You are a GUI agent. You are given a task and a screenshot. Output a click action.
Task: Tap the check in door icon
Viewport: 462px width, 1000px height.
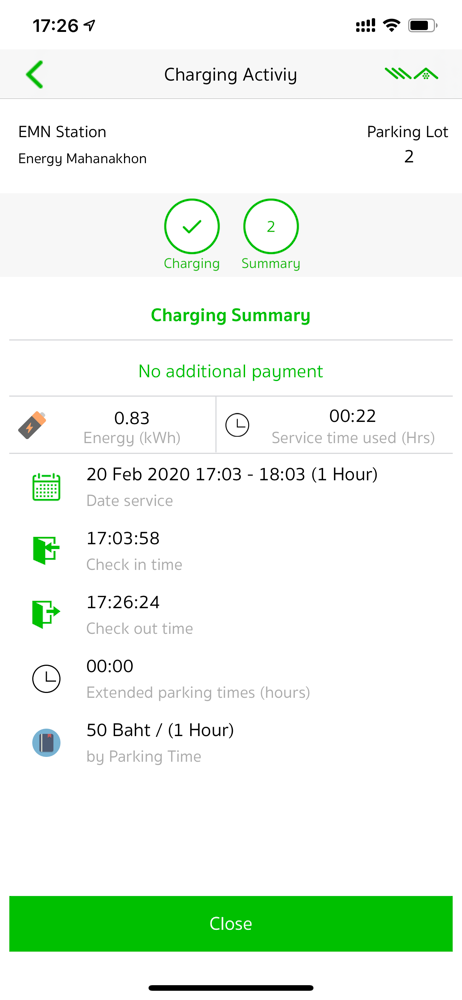(46, 550)
